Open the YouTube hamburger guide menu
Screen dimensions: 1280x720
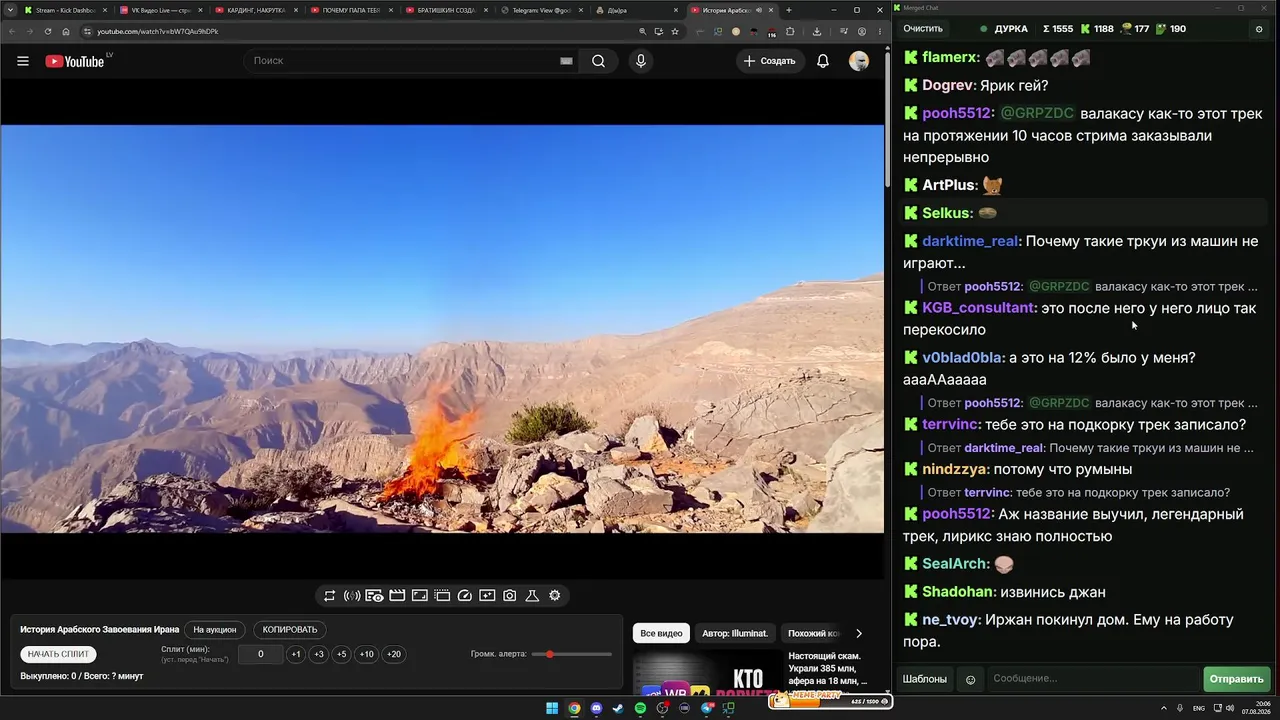[x=23, y=61]
